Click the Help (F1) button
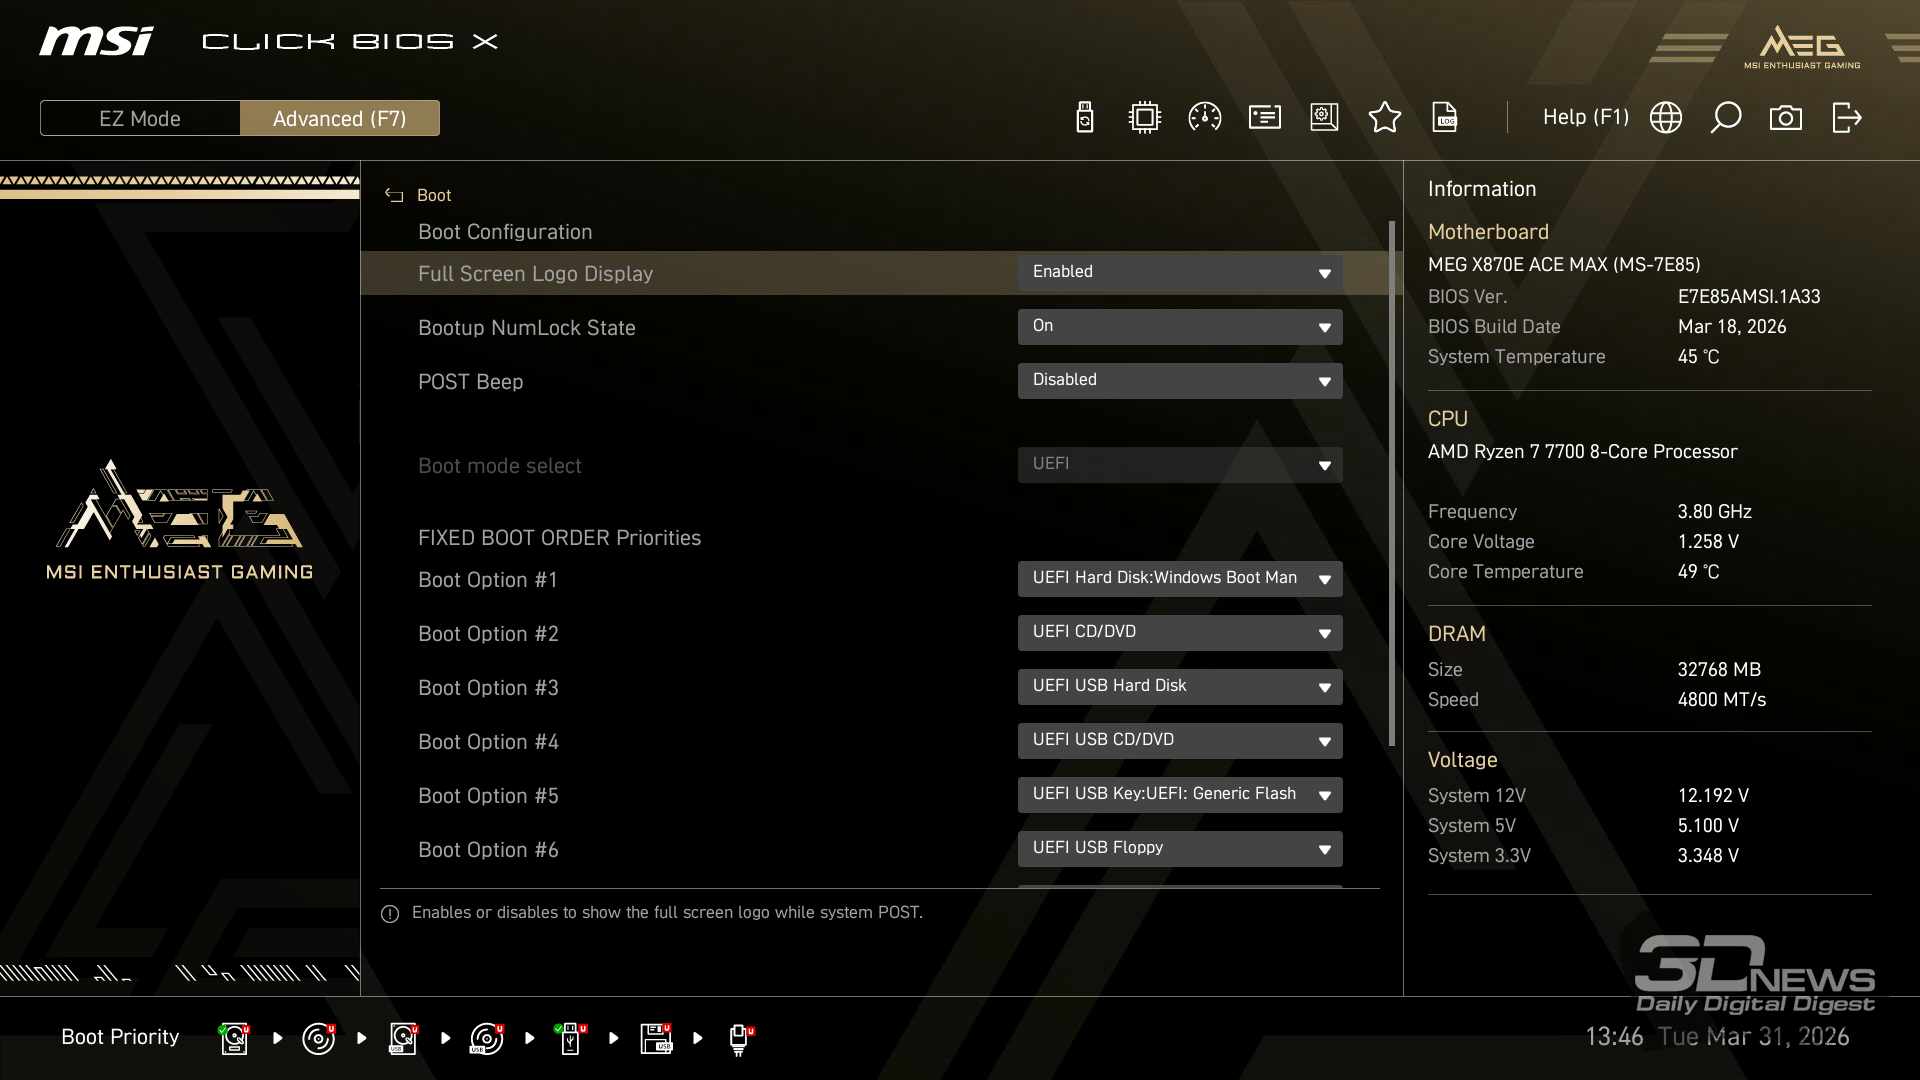1920x1080 pixels. coord(1585,118)
